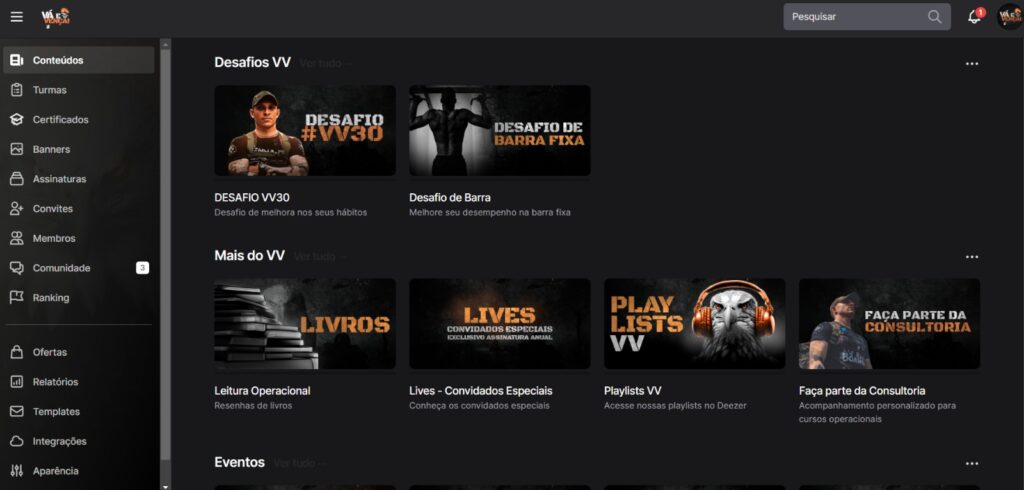Go to Comunidade in the sidebar
The image size is (1024, 490).
61,268
